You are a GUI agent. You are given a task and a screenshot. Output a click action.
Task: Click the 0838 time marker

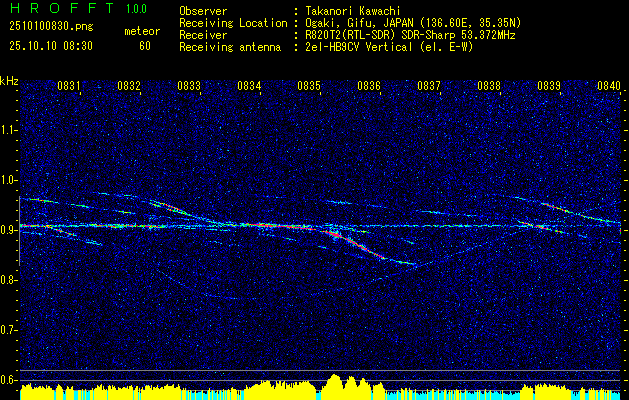click(489, 85)
